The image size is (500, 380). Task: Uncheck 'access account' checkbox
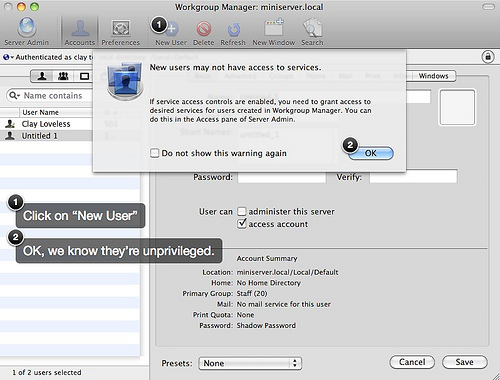pos(242,224)
